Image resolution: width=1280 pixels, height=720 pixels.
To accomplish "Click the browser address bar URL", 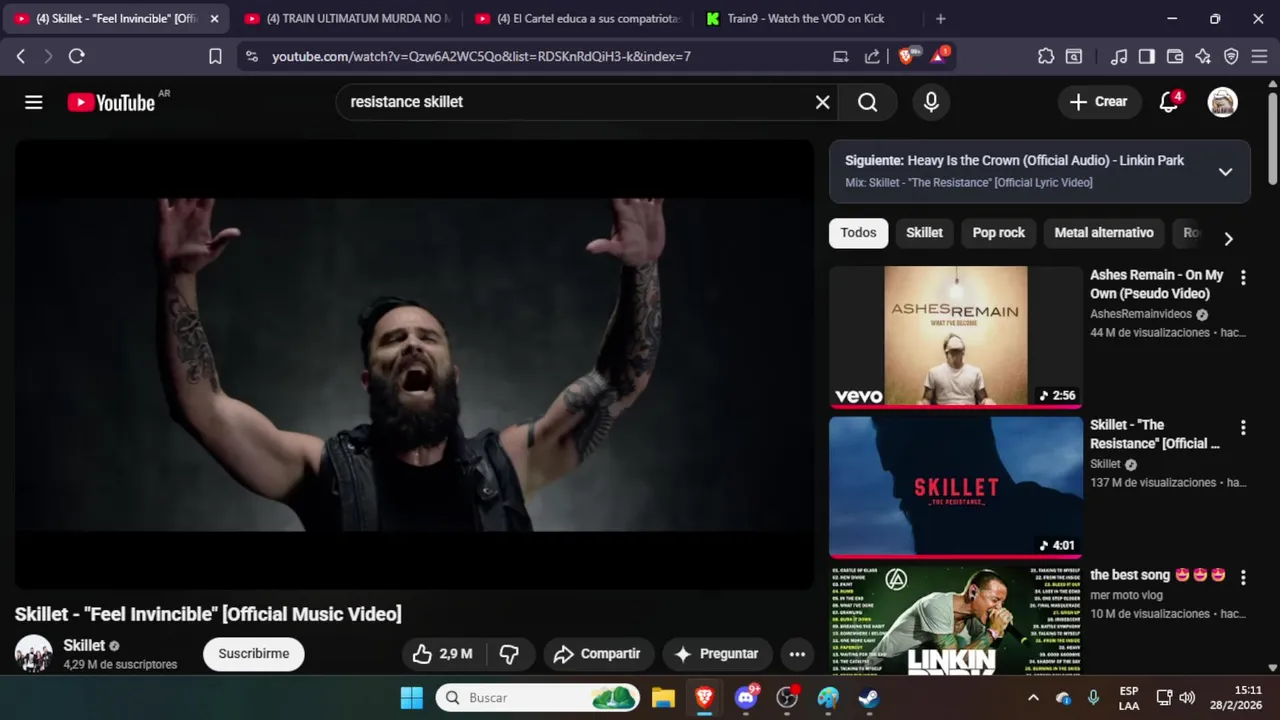I will pyautogui.click(x=481, y=57).
